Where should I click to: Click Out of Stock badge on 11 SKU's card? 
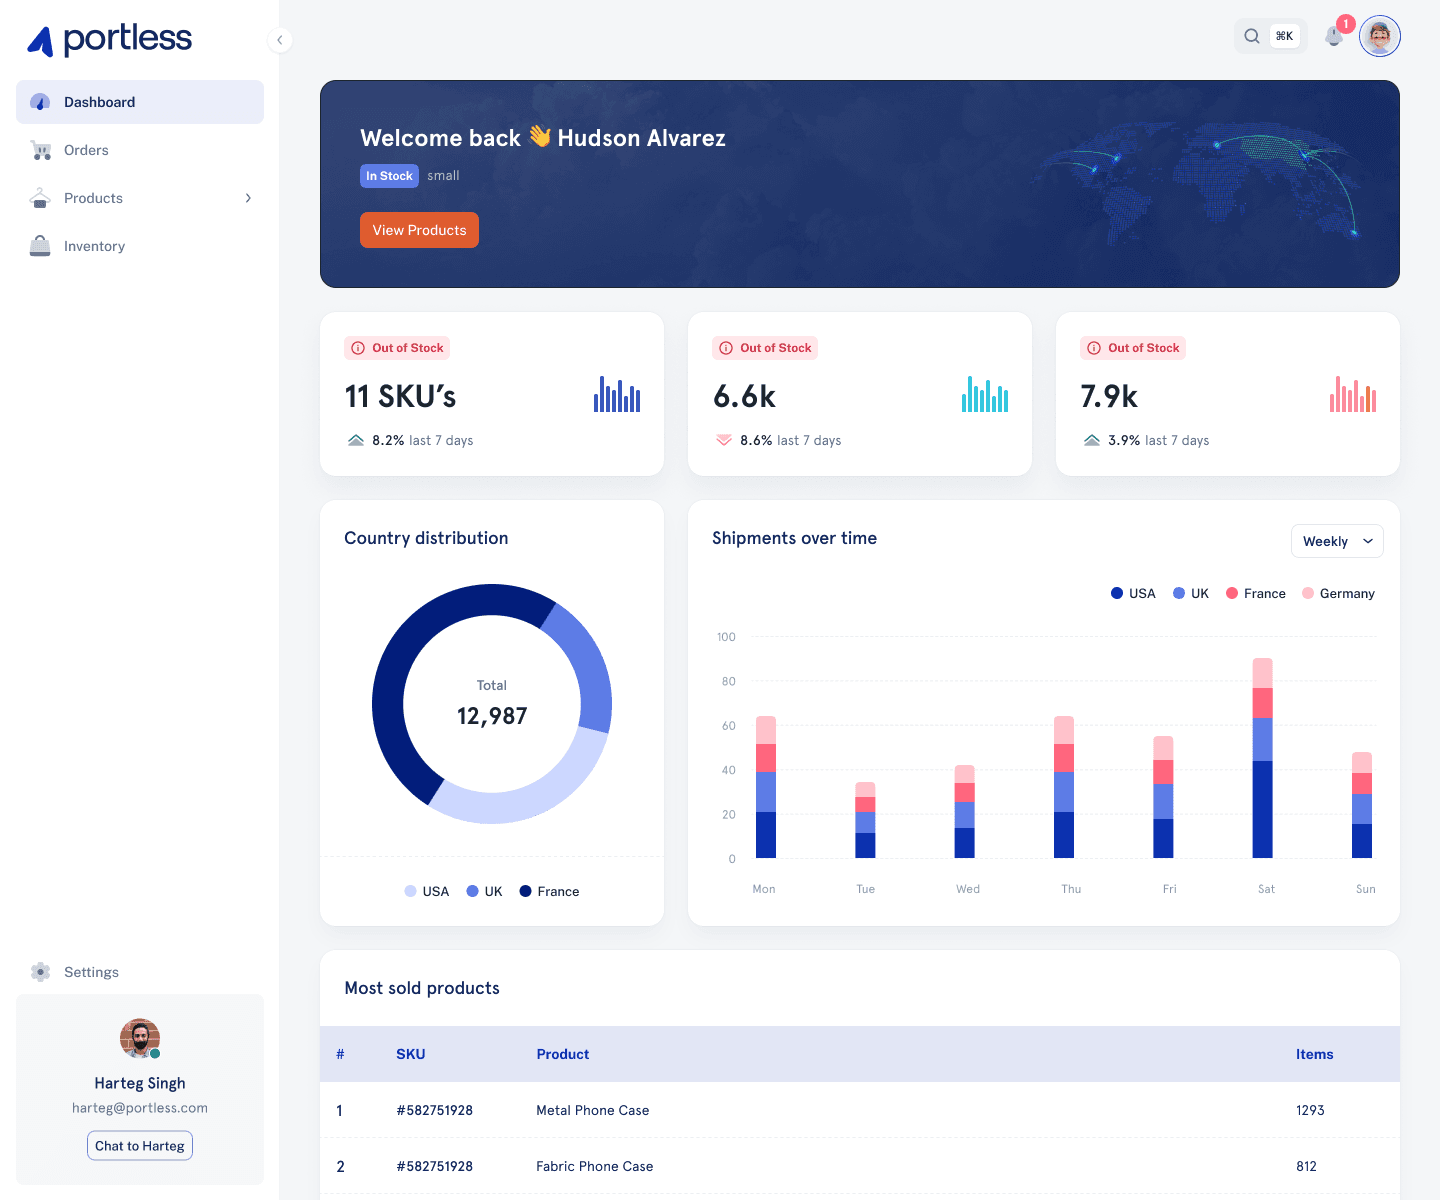pos(397,348)
